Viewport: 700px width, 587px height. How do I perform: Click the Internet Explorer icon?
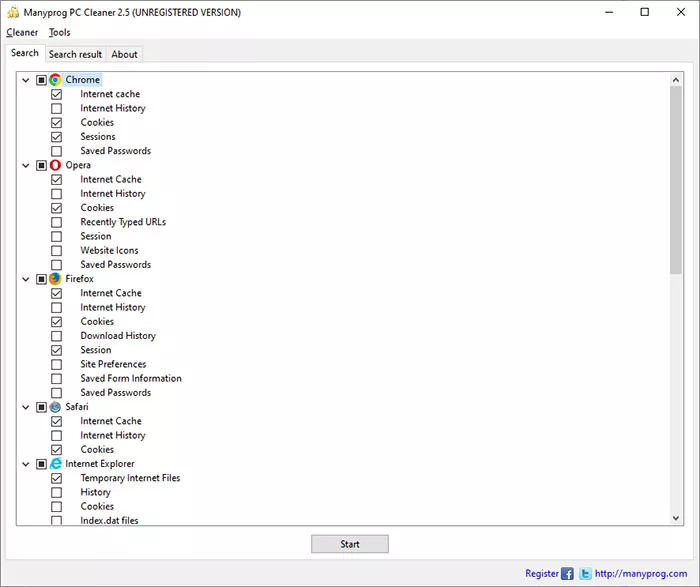click(55, 464)
